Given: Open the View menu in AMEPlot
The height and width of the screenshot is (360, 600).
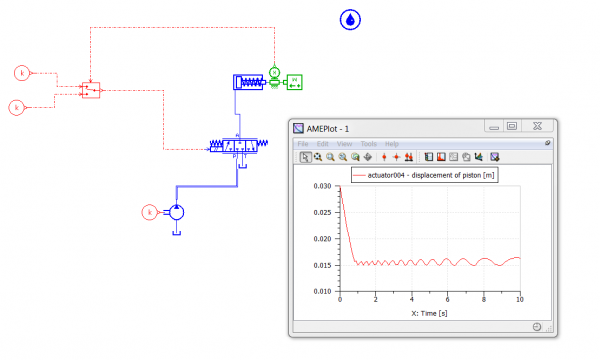Looking at the screenshot, I should (344, 144).
